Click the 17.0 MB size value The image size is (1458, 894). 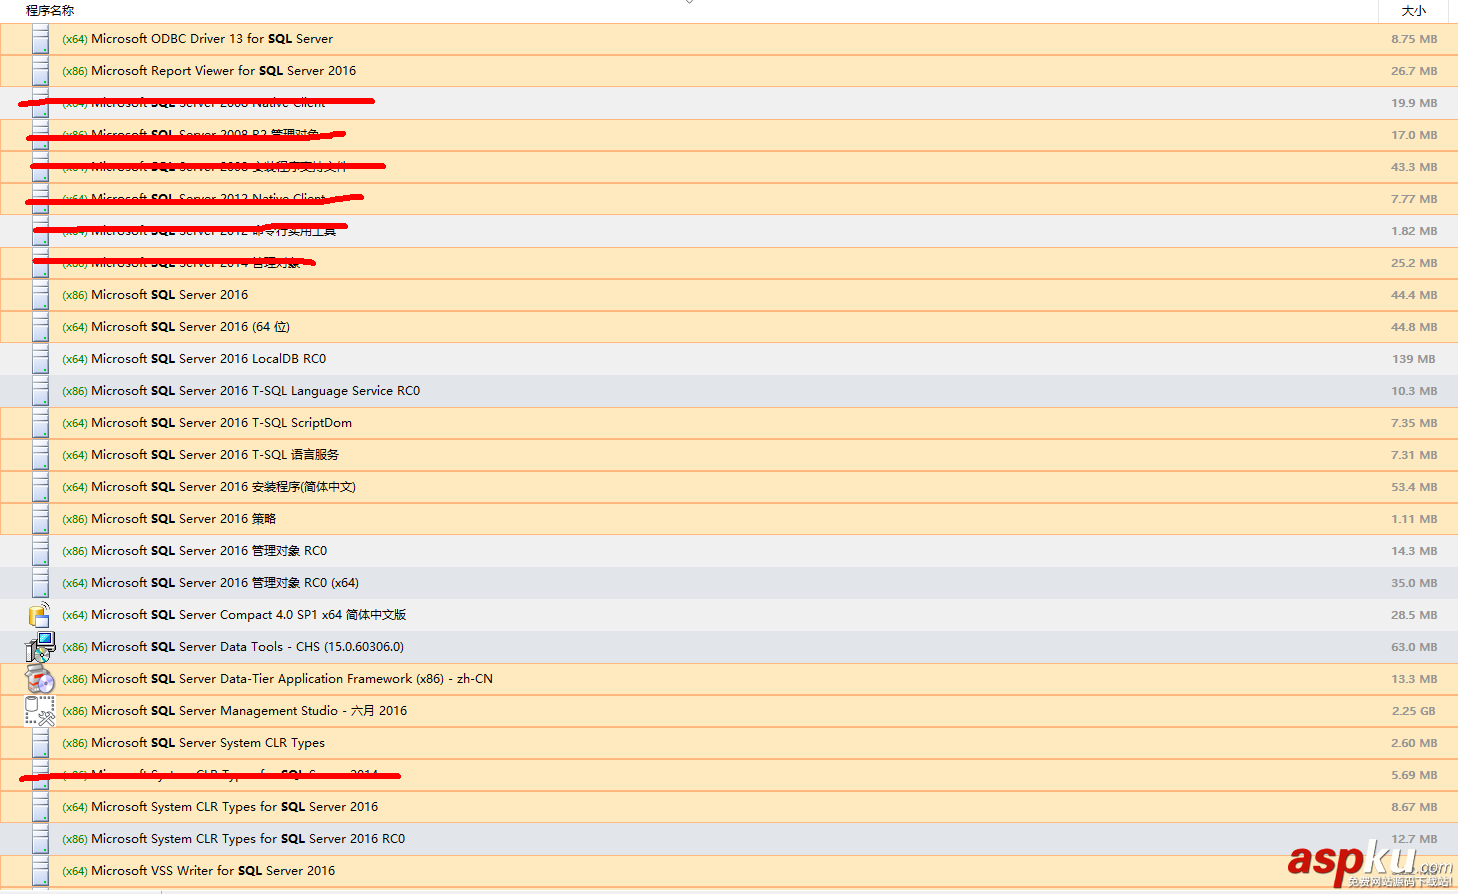pyautogui.click(x=1414, y=135)
